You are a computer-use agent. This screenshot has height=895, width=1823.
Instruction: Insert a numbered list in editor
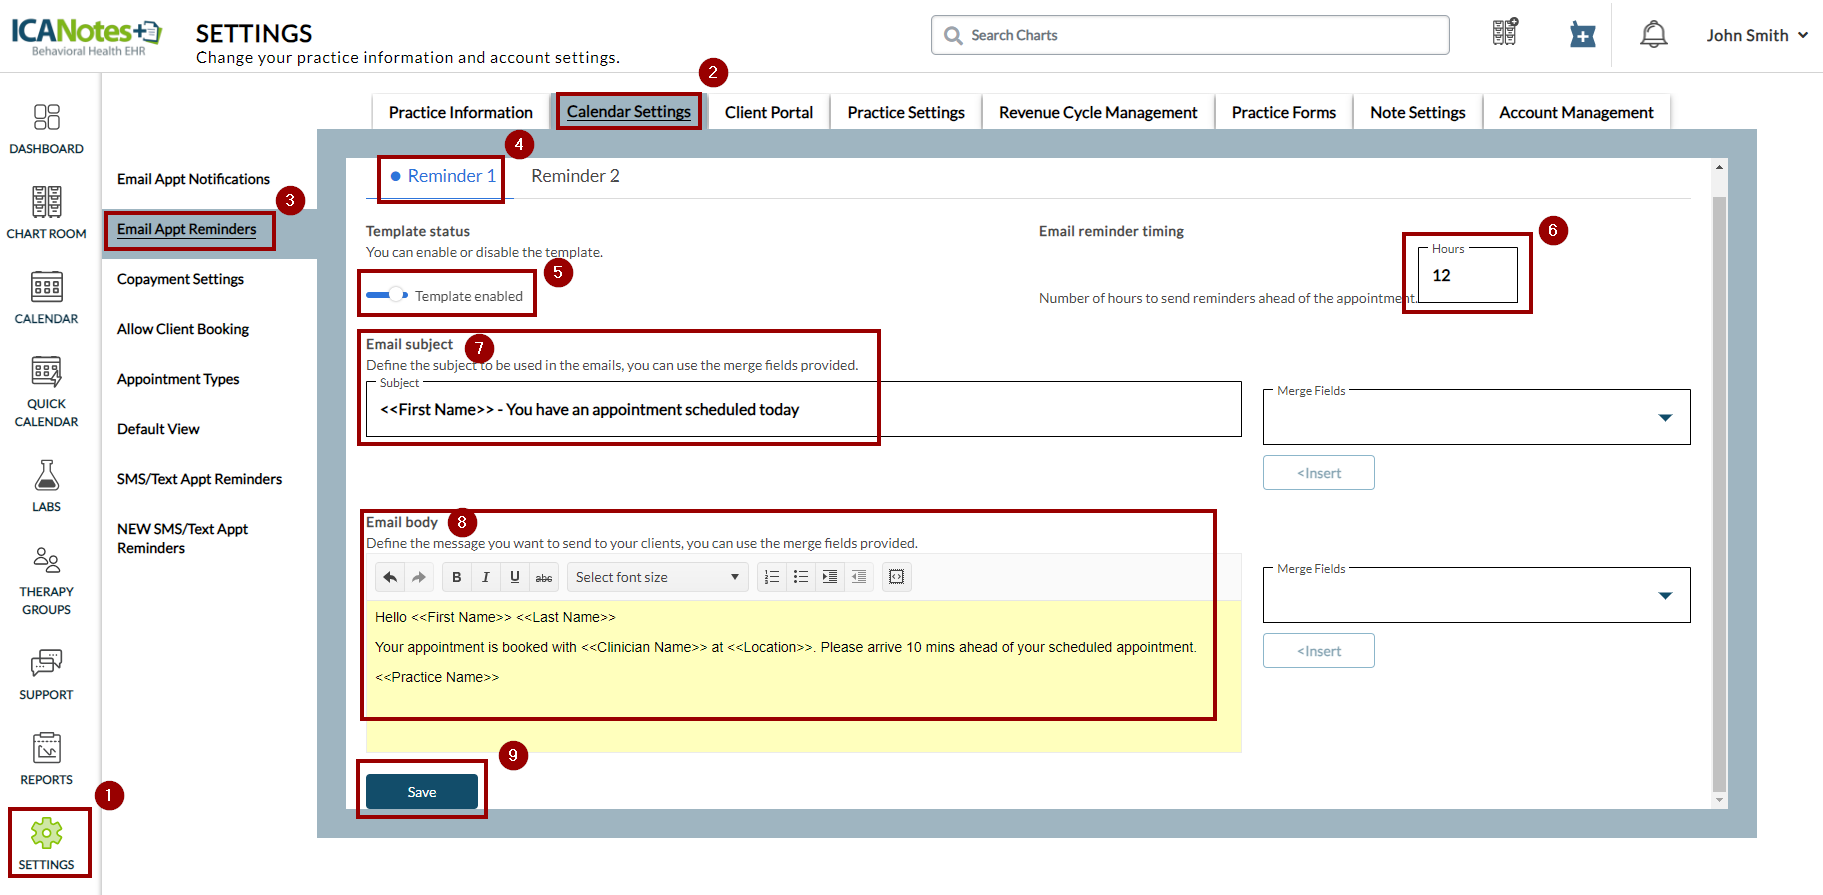click(772, 577)
